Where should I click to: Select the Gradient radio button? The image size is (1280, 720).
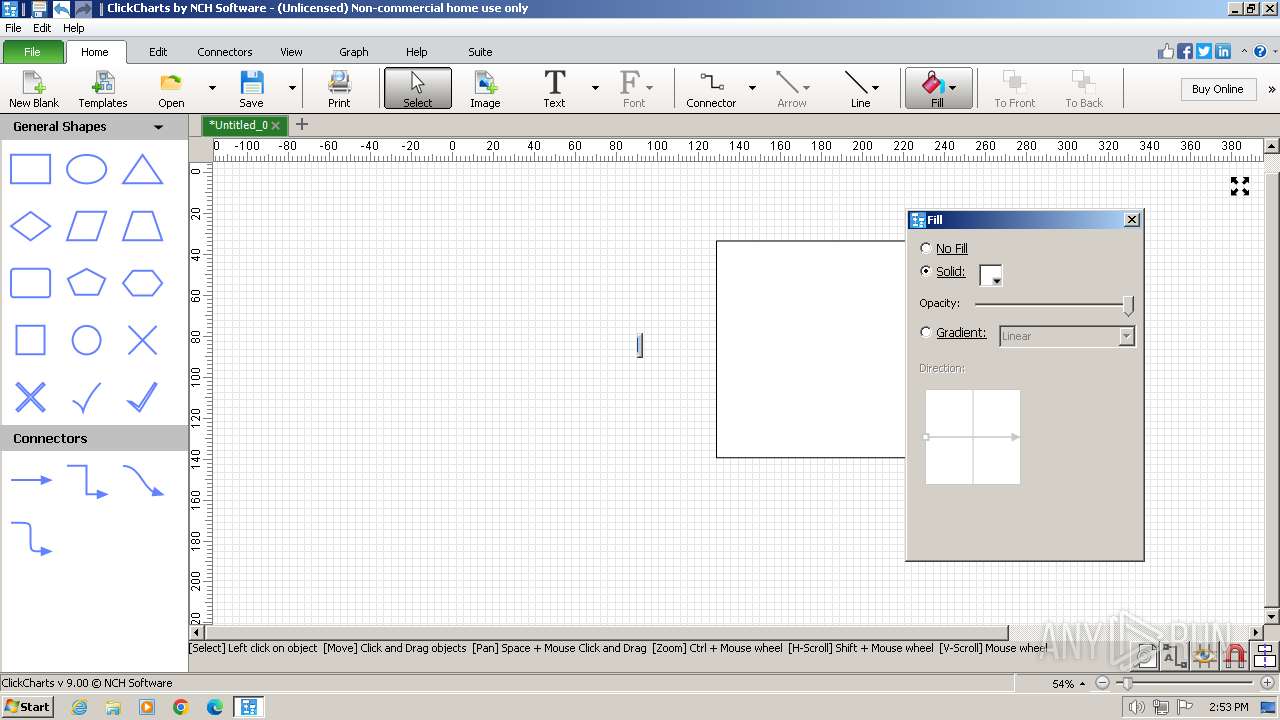tap(925, 333)
